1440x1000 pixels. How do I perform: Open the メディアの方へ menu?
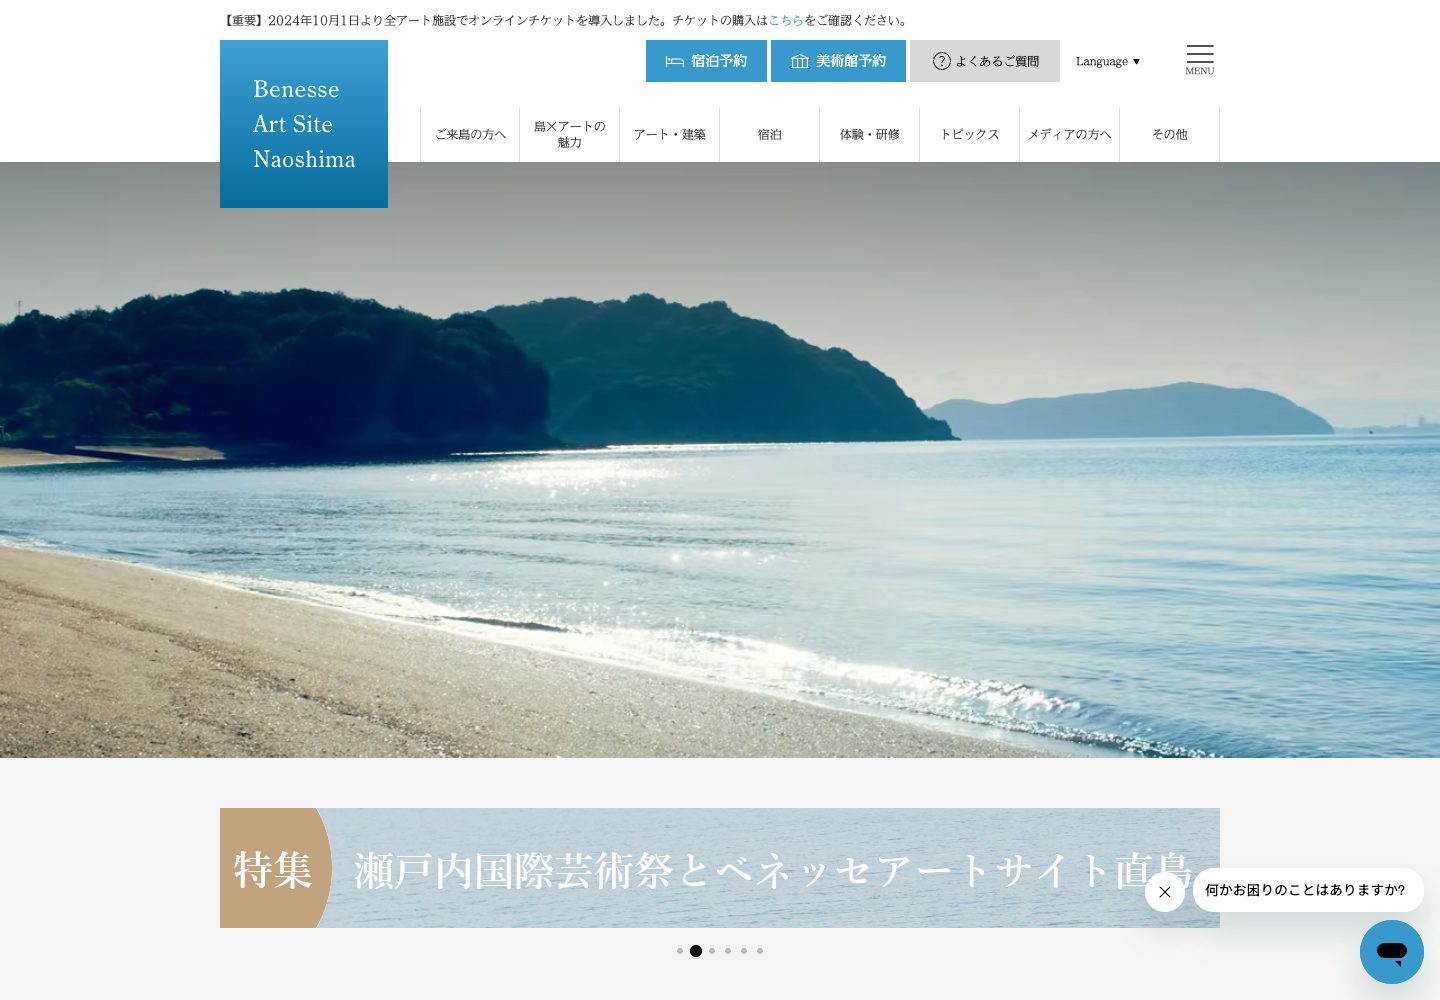click(1070, 134)
